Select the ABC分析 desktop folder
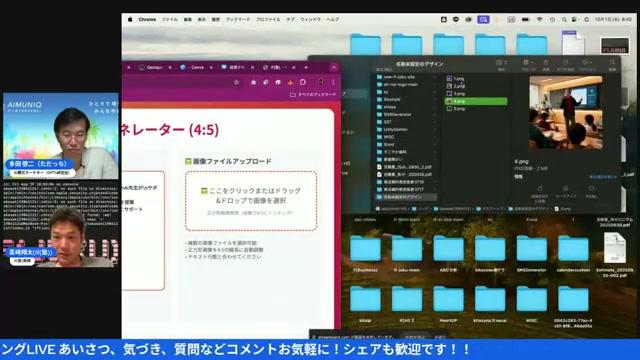The image size is (640, 360). coord(448,253)
